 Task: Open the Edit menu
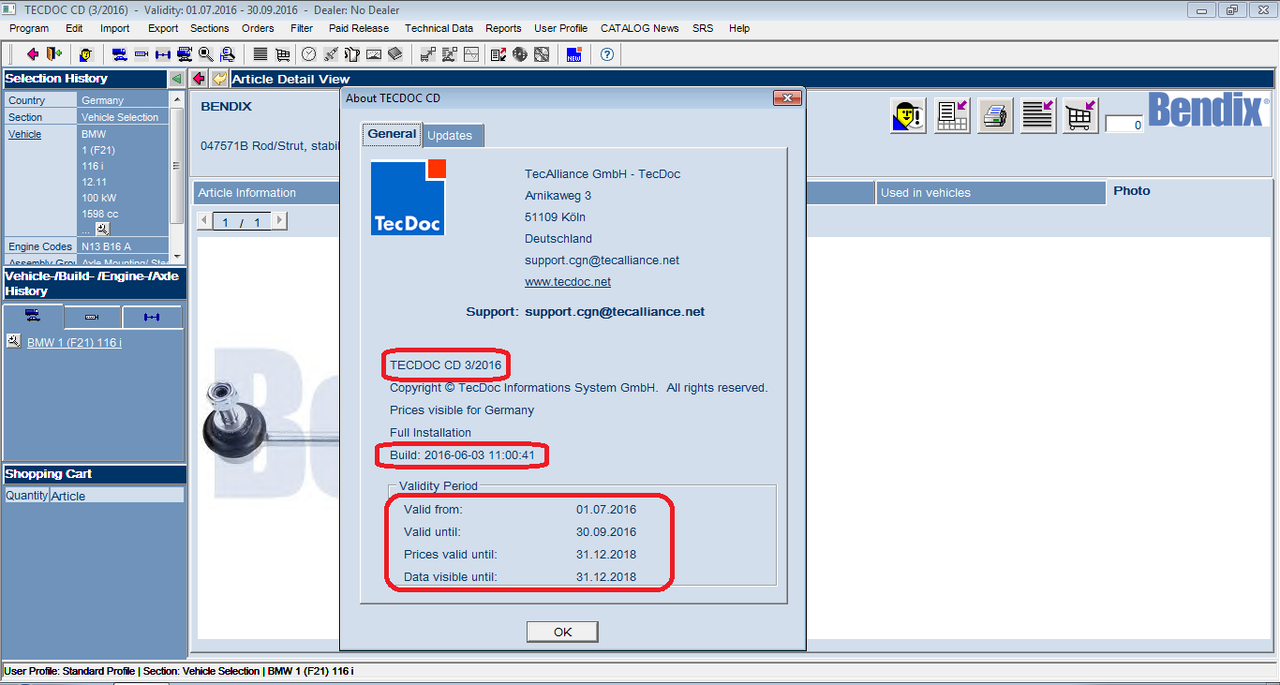point(74,28)
